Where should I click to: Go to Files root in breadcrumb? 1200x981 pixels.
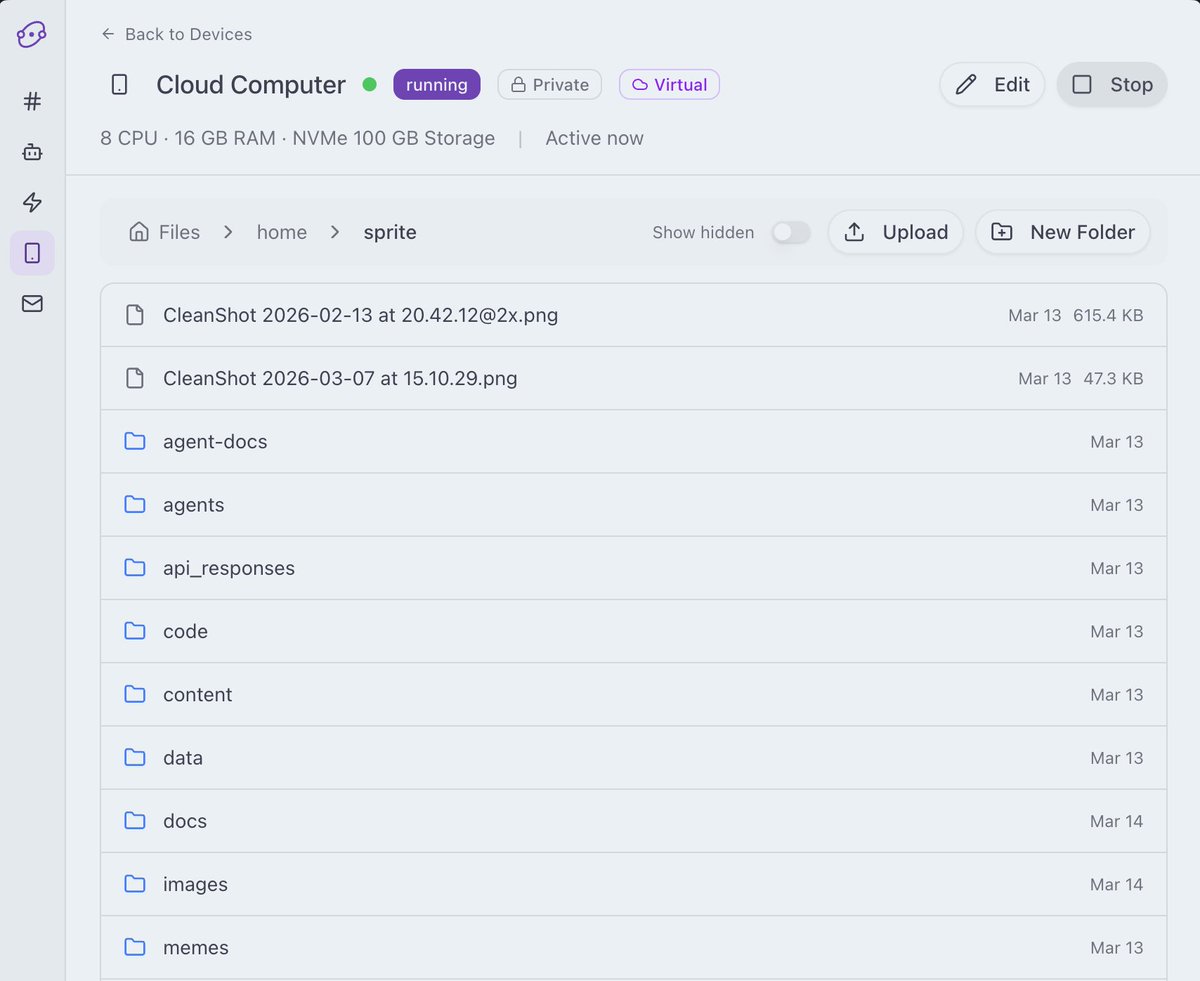(180, 232)
